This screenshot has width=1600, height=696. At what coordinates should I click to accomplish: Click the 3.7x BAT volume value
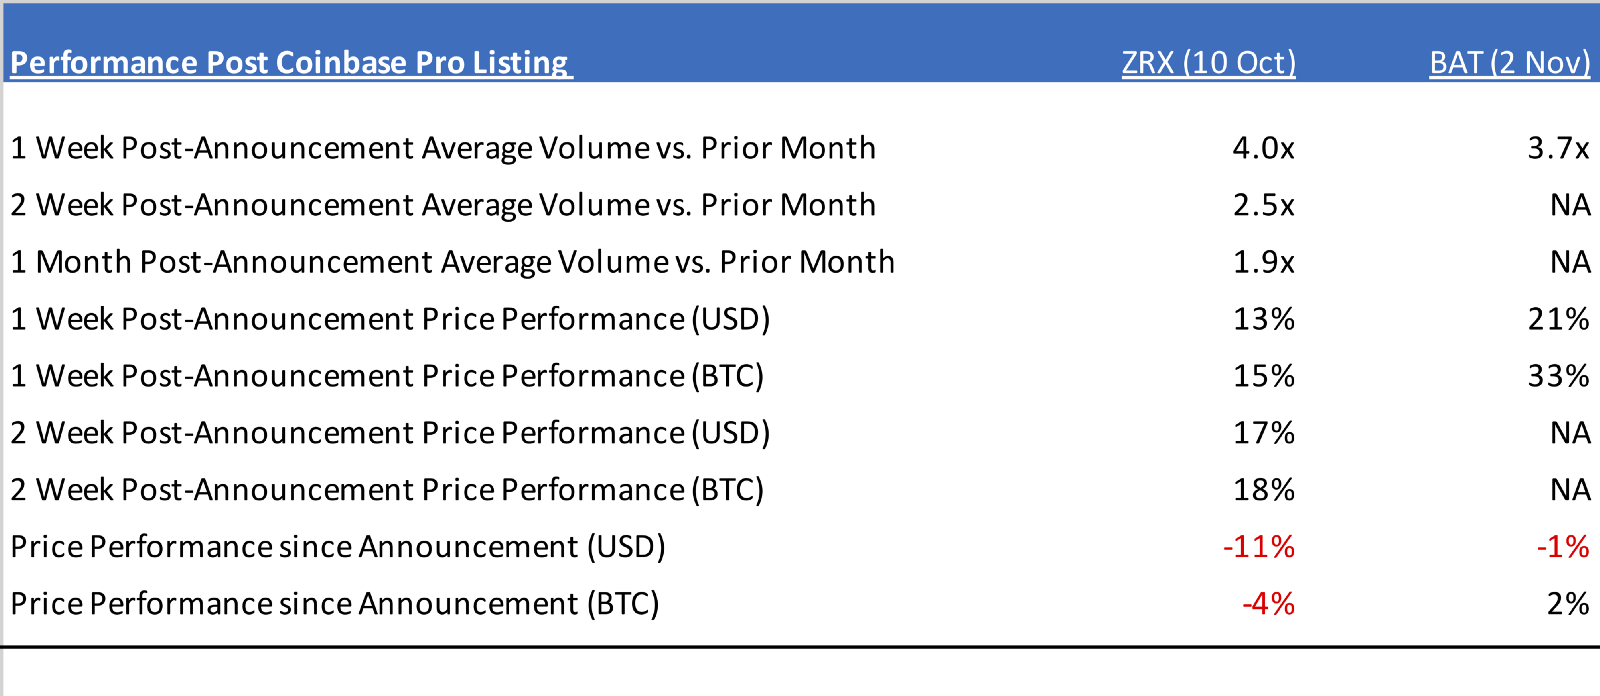pos(1558,148)
